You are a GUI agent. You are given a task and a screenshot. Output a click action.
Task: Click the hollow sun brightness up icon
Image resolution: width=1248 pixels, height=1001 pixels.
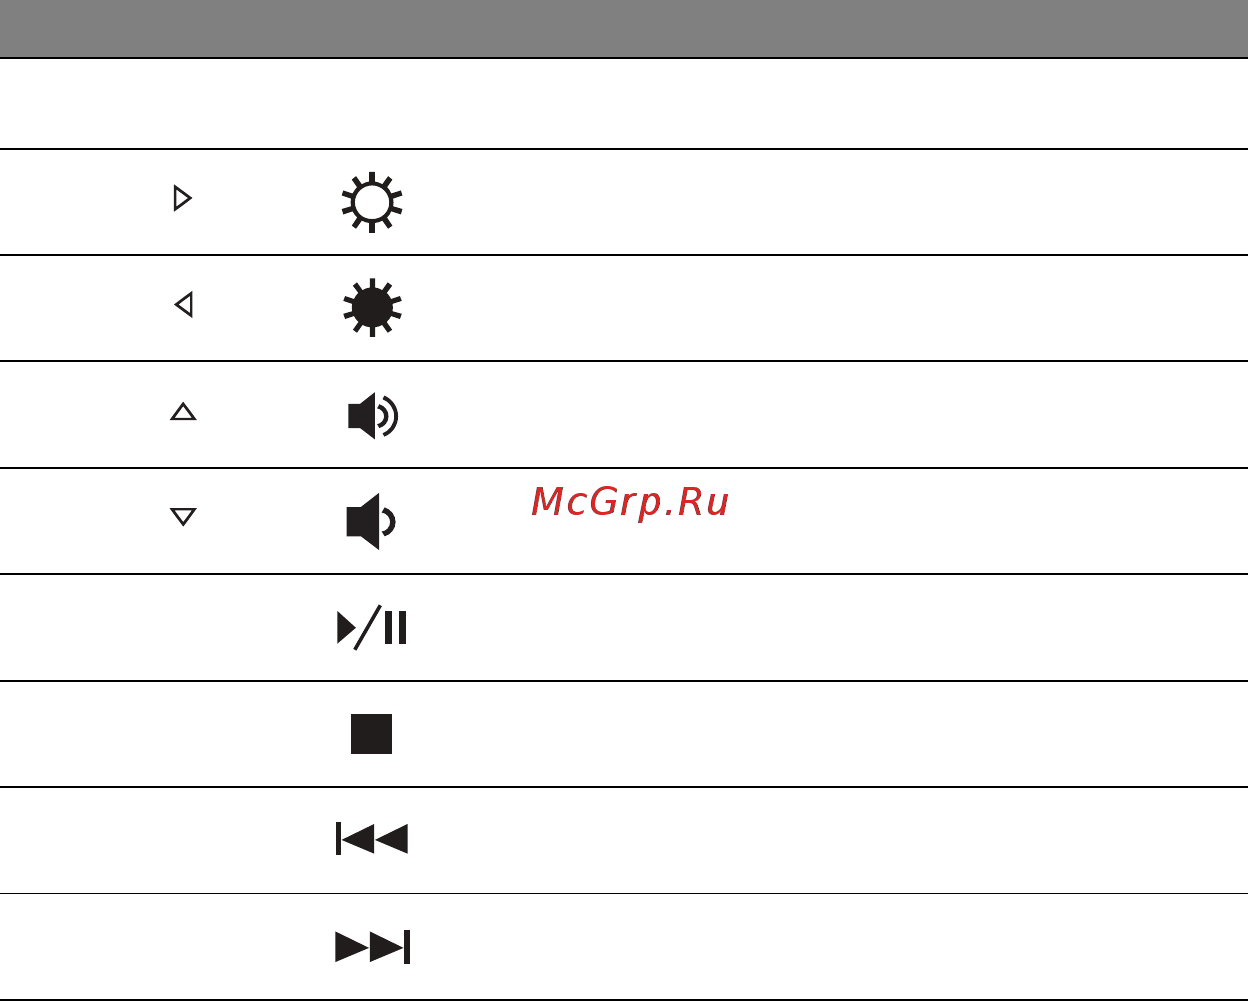click(x=372, y=202)
